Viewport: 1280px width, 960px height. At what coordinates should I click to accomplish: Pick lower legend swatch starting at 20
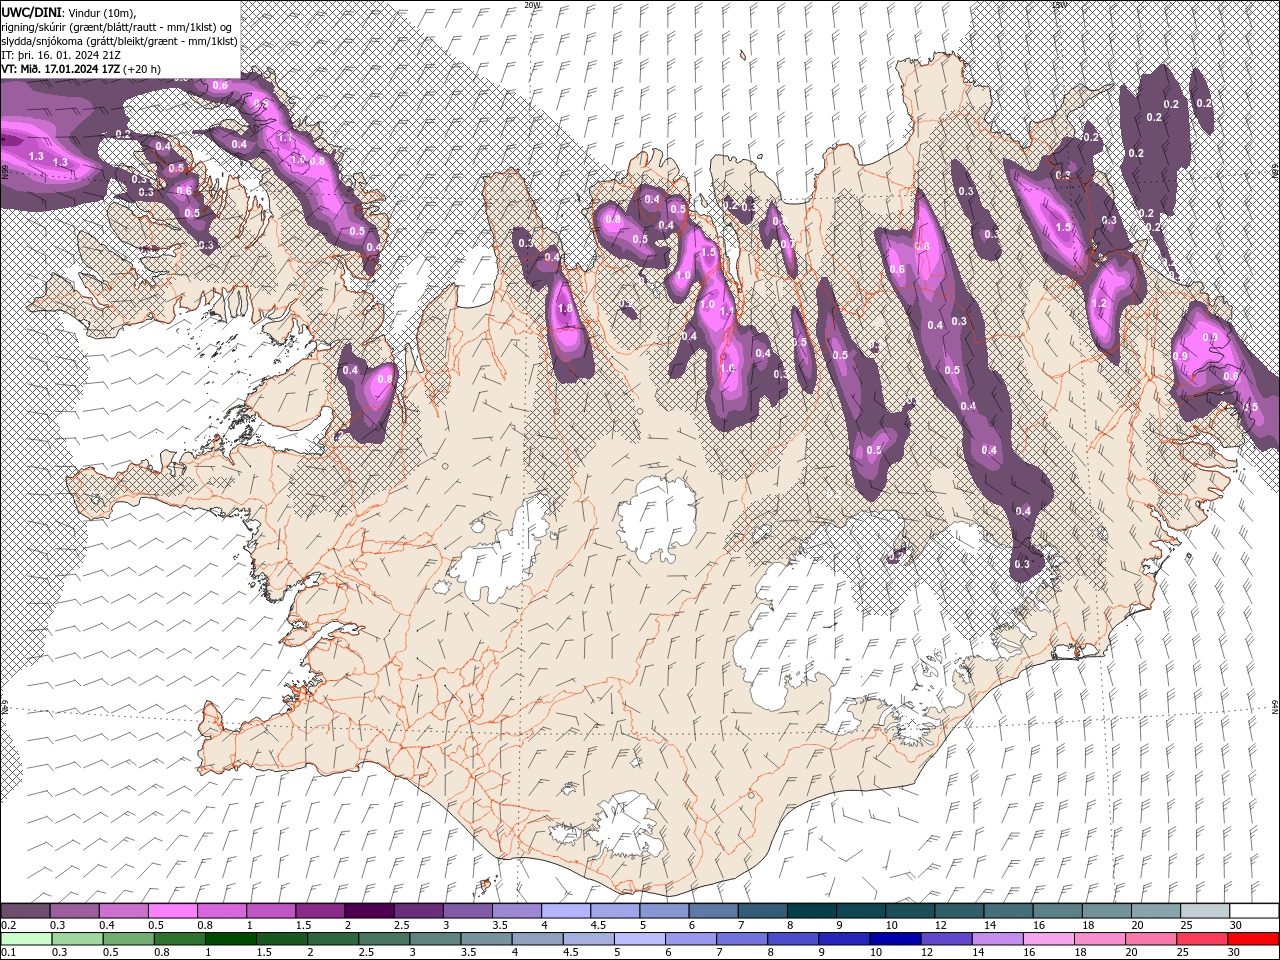click(1150, 939)
